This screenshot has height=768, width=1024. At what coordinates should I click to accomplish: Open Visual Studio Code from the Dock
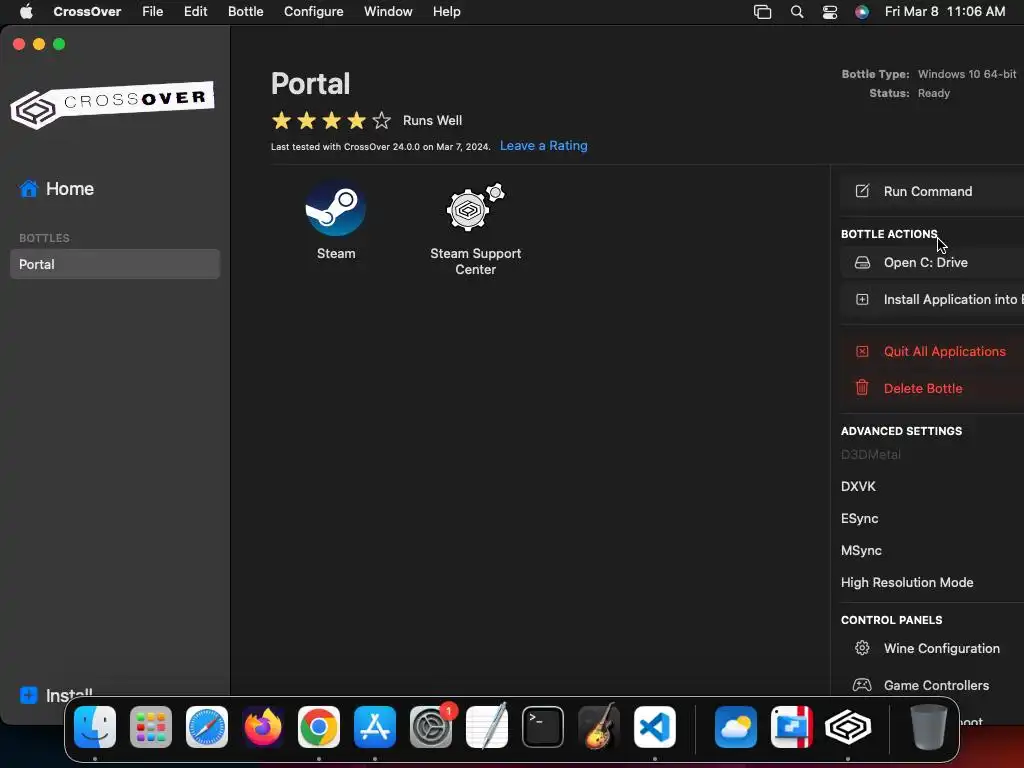coord(655,727)
